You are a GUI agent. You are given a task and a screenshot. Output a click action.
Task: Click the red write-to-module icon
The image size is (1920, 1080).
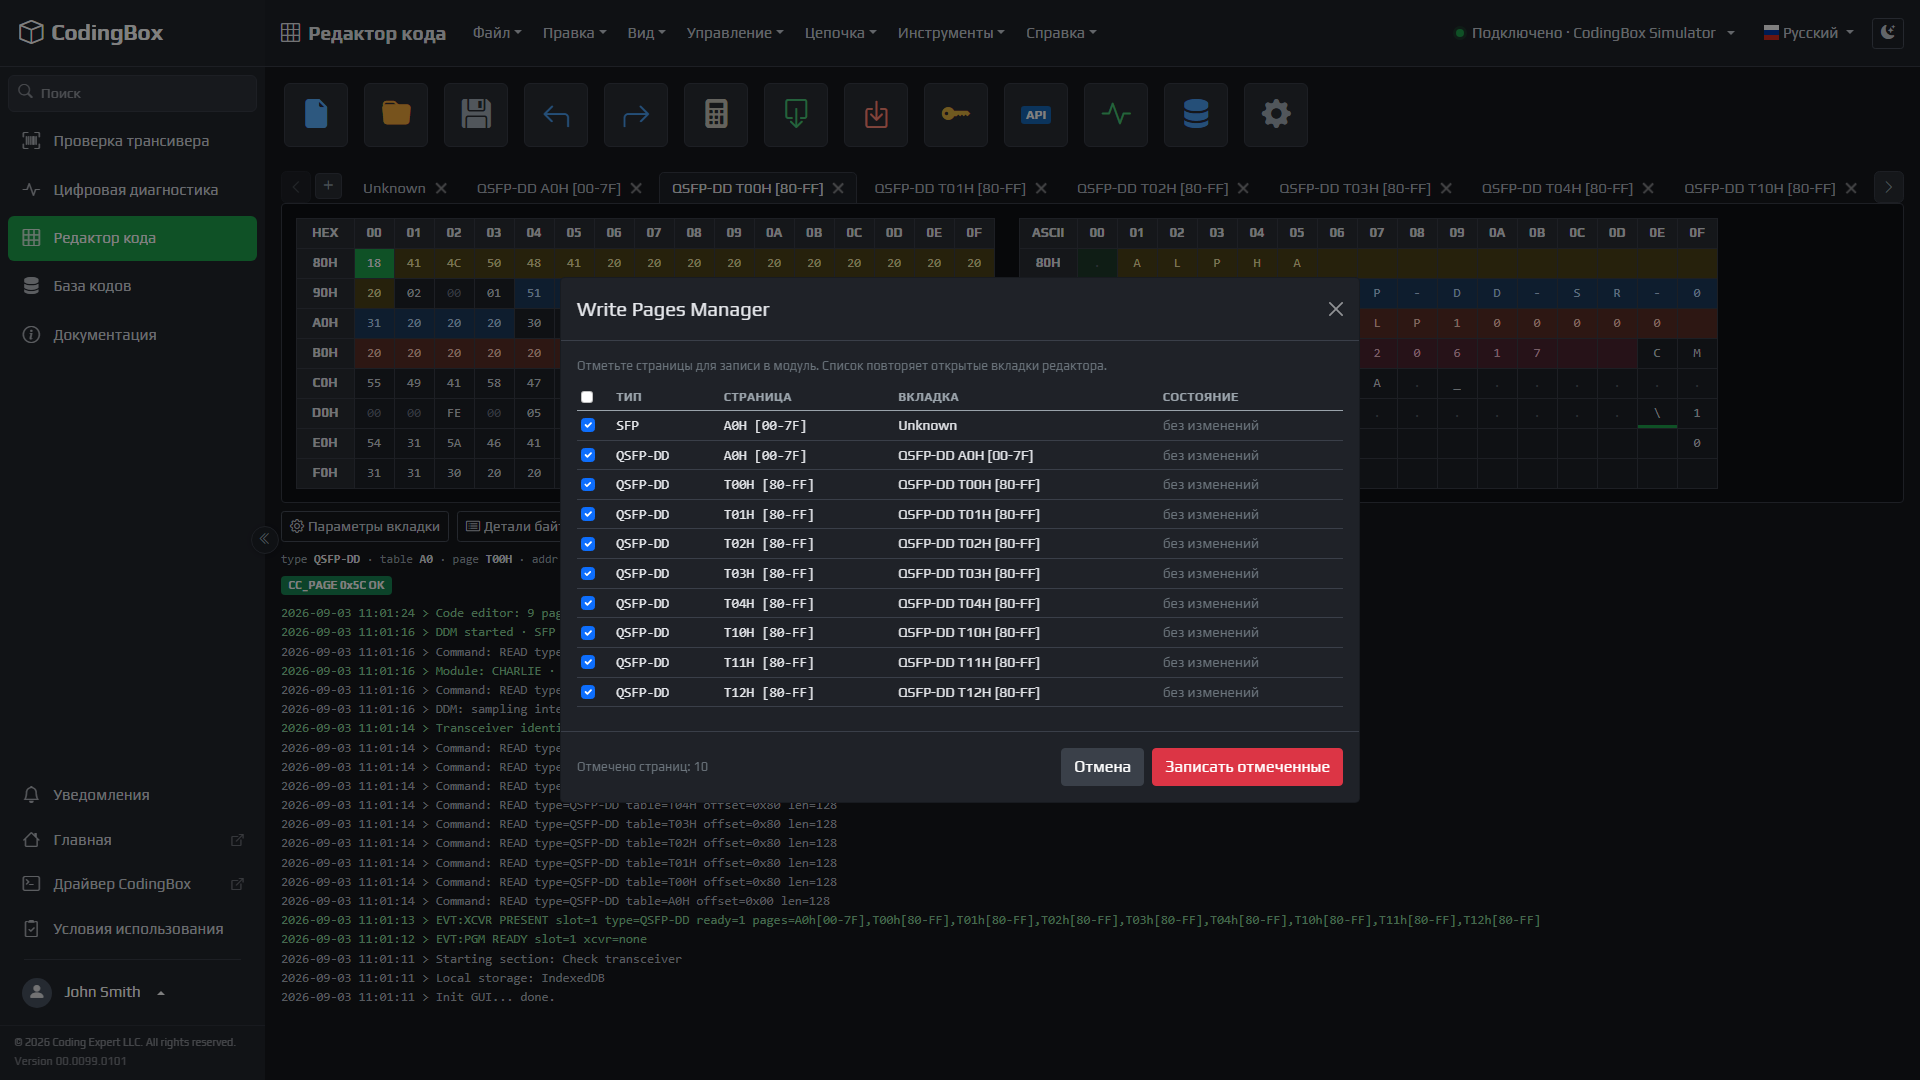click(x=876, y=114)
